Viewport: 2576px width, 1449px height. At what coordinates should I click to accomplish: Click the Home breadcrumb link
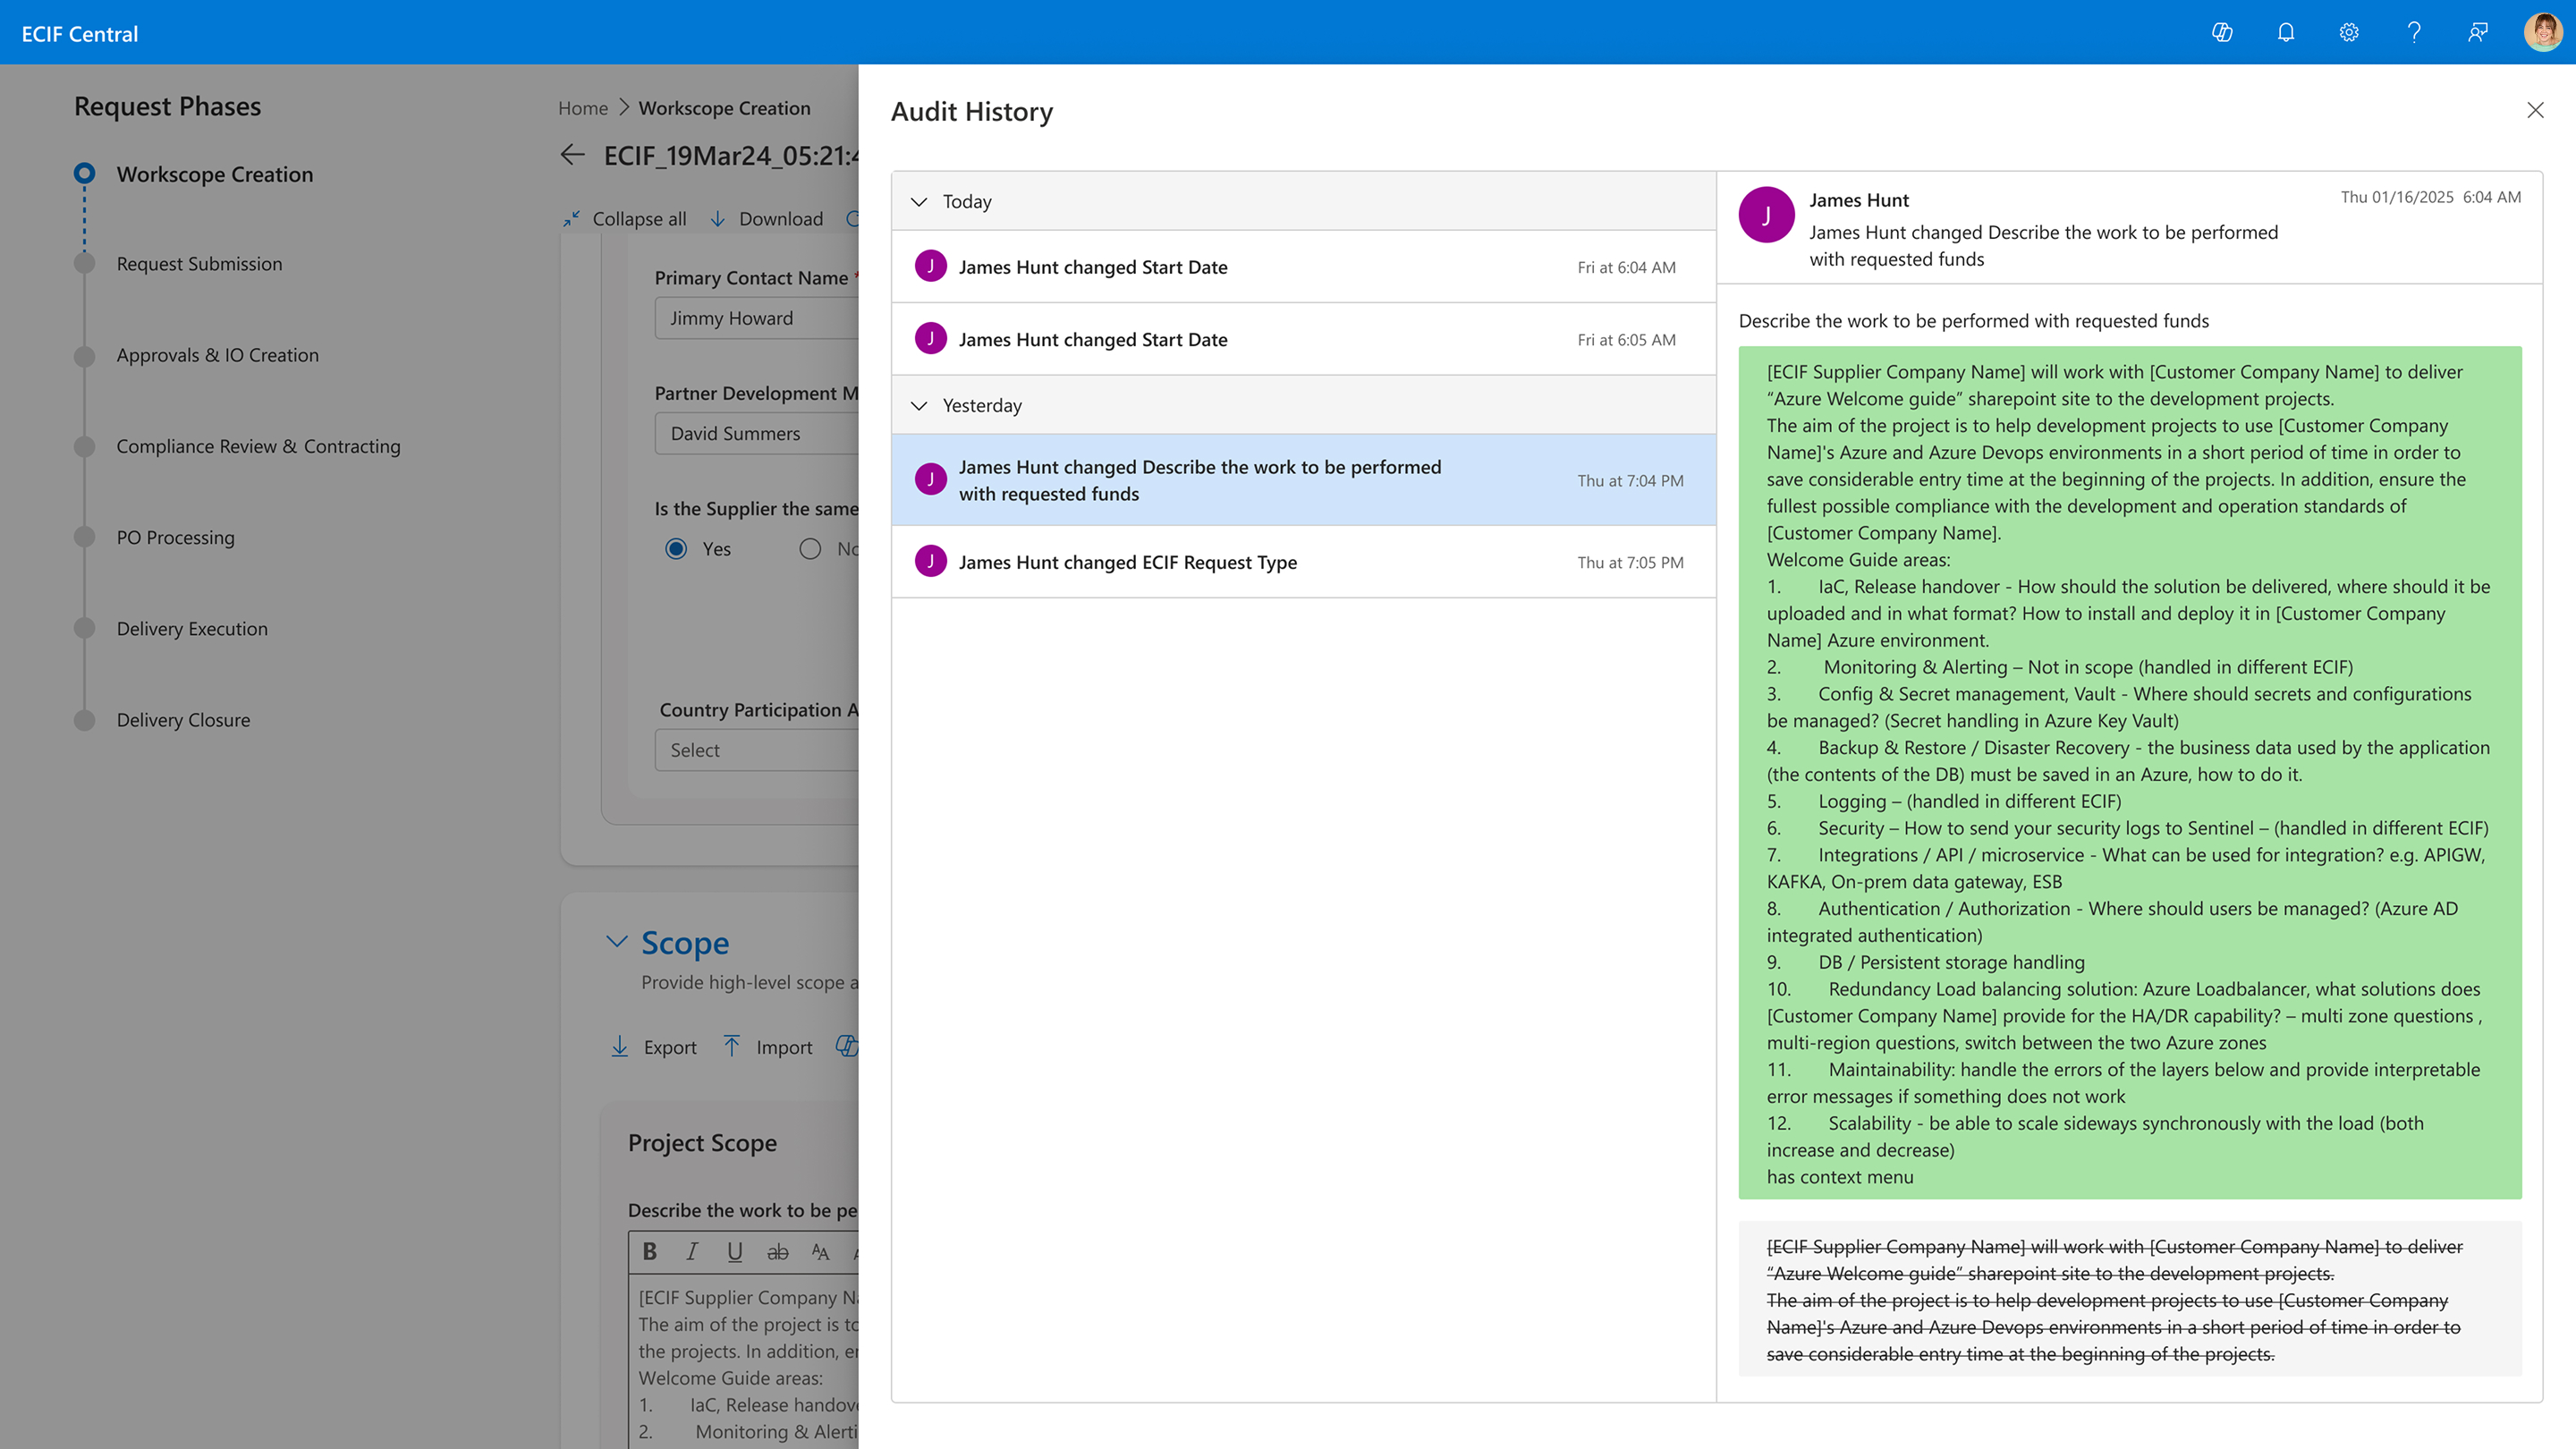point(583,108)
